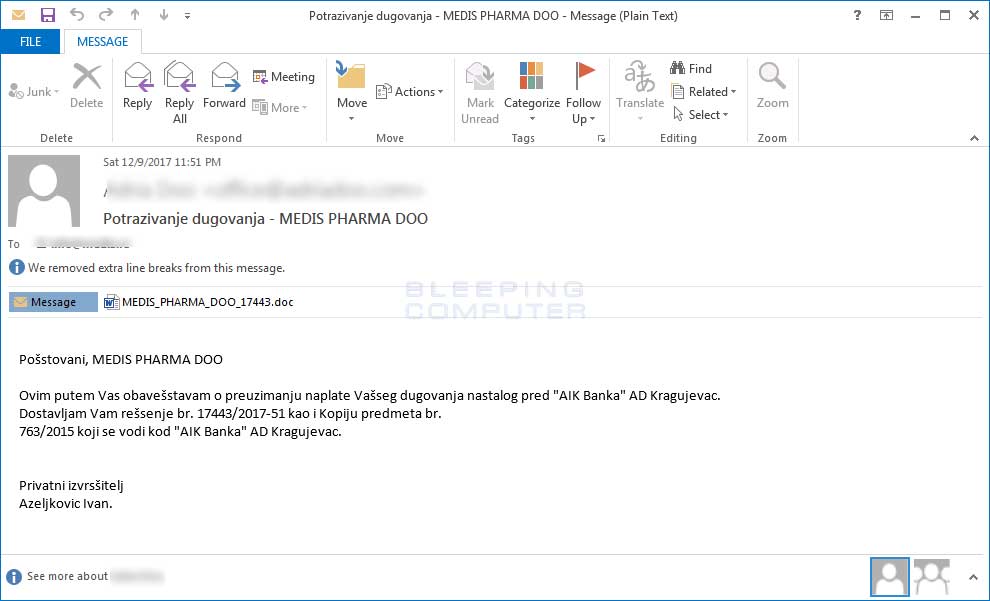990x601 pixels.
Task: Click the mail envelope icon in the title bar
Action: [x=18, y=15]
